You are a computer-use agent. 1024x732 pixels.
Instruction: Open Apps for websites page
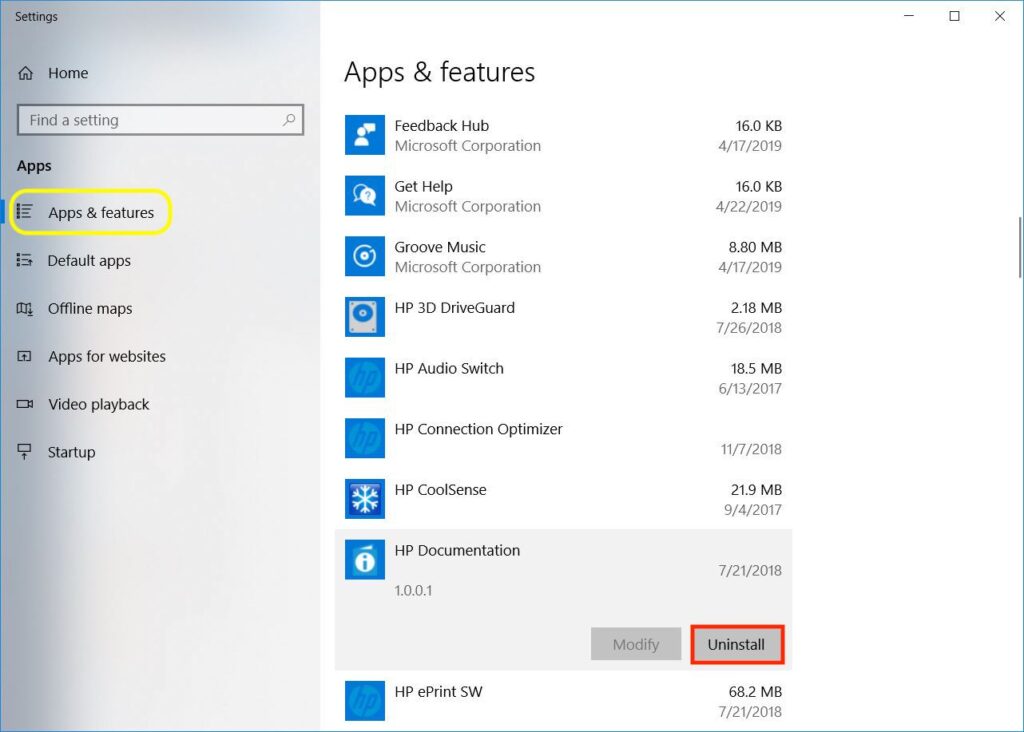[x=106, y=357]
